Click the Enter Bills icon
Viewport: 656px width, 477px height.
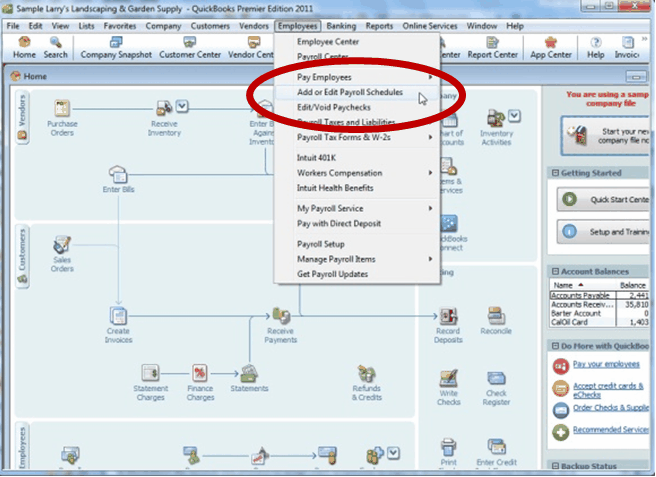pos(118,174)
